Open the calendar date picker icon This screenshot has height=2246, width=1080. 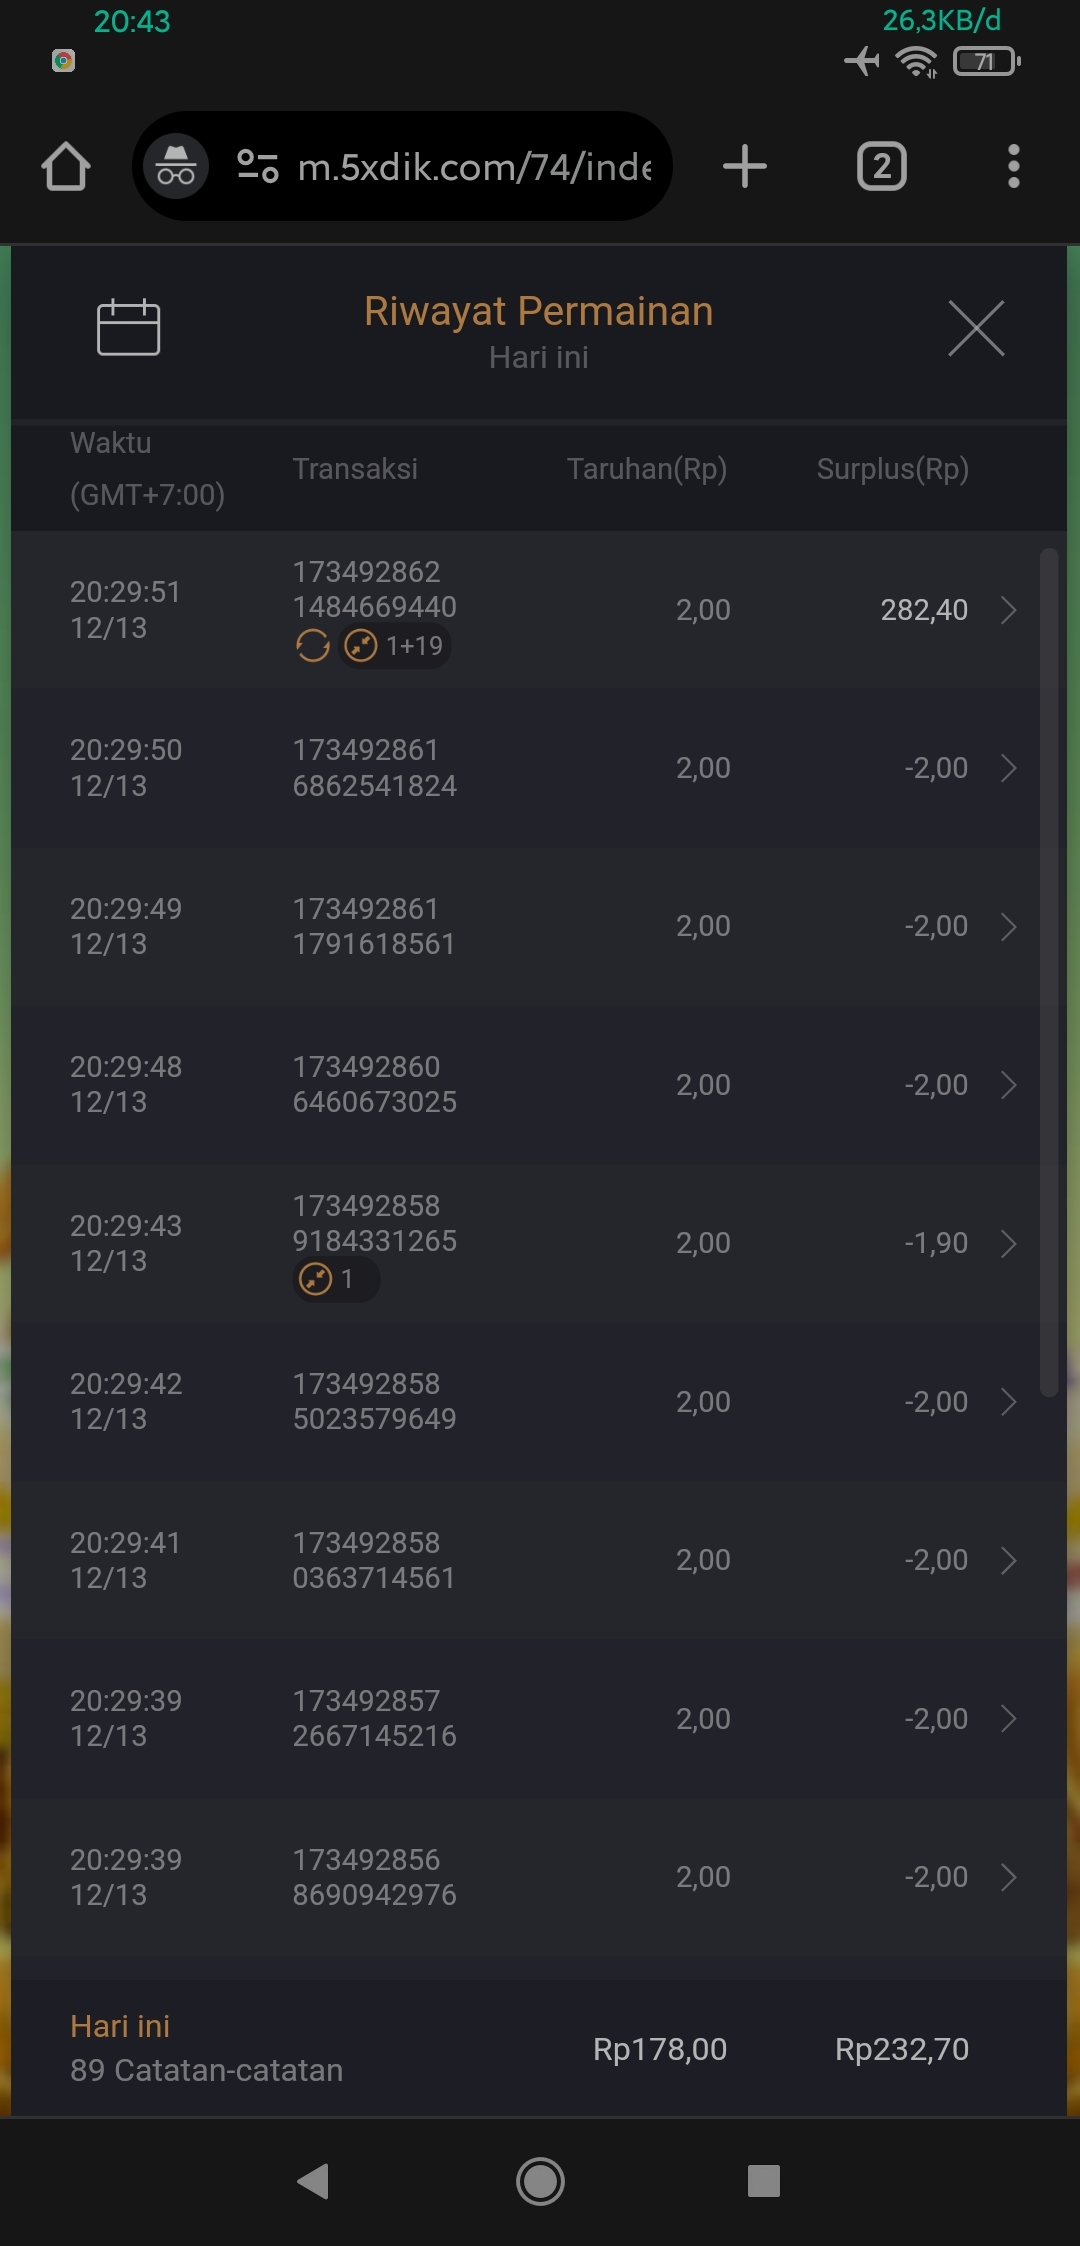click(x=128, y=327)
